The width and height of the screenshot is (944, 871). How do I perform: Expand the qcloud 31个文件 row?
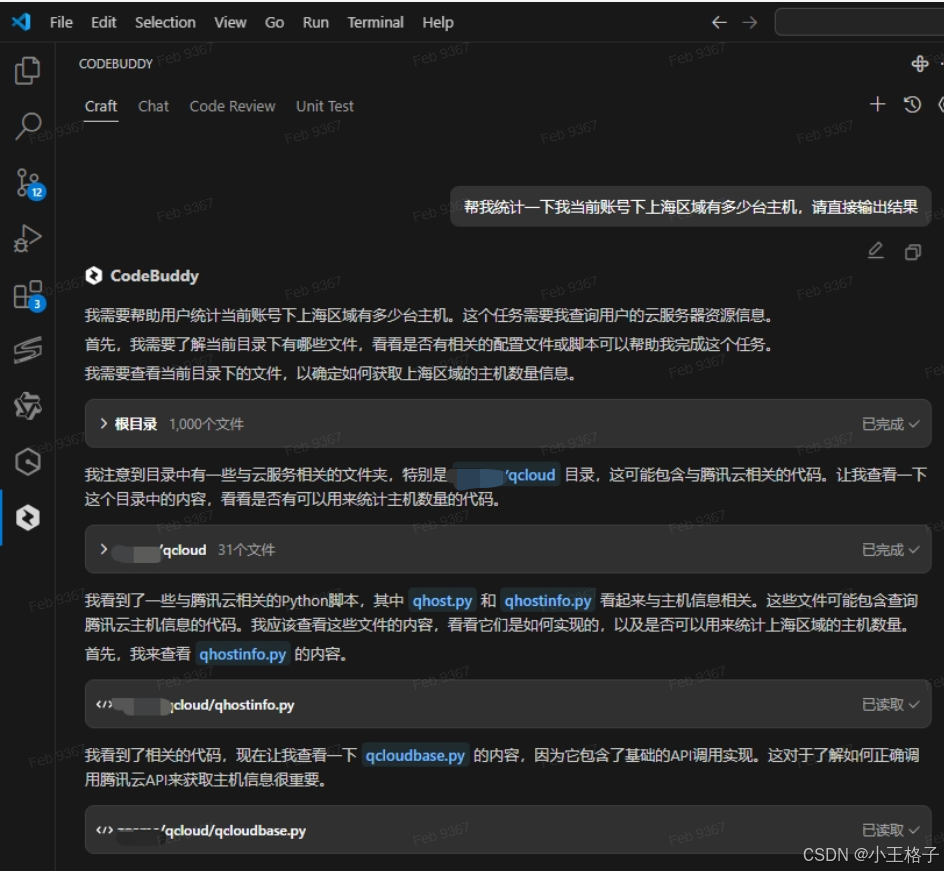(x=508, y=549)
